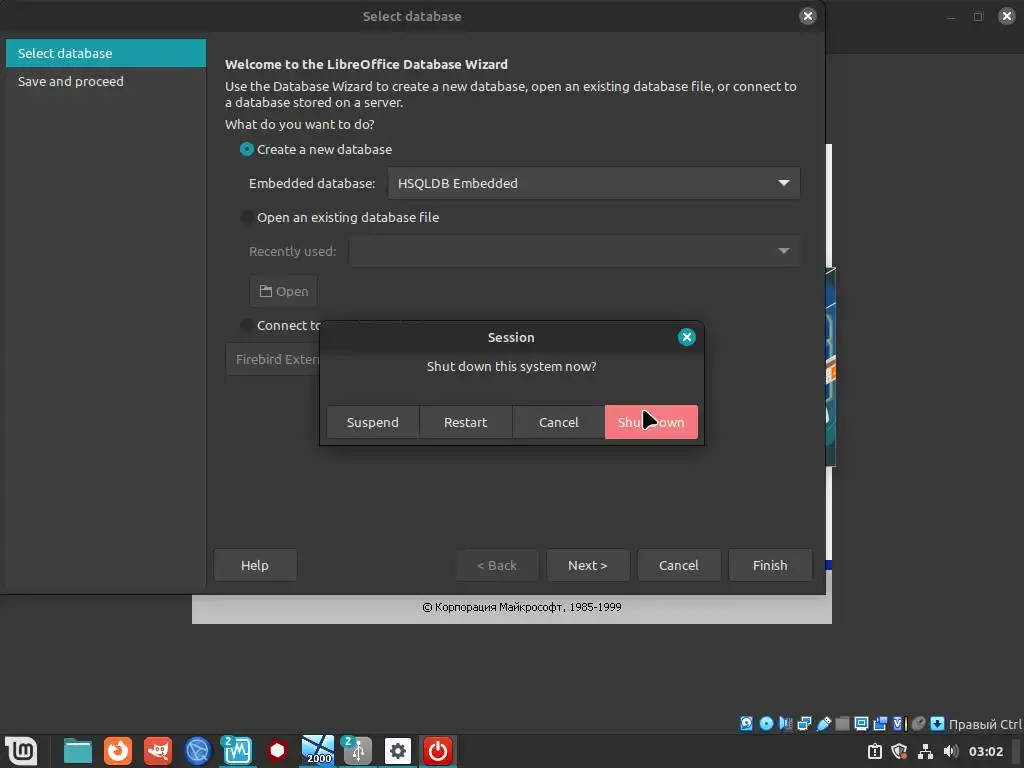Open the notifications tray icon

(x=875, y=752)
